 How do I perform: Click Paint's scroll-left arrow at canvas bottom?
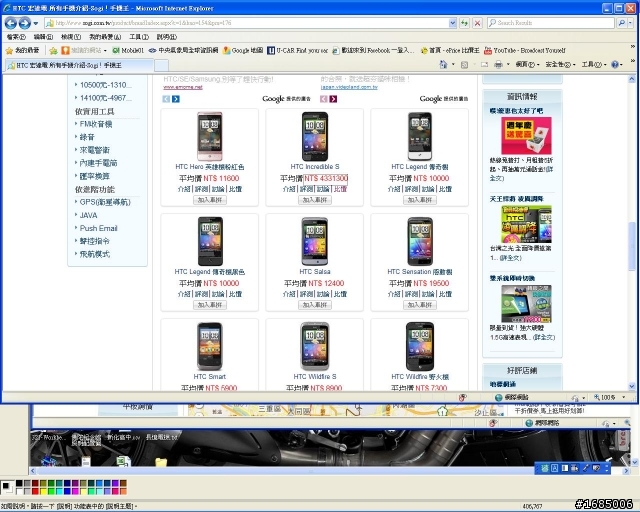pyautogui.click(x=33, y=471)
